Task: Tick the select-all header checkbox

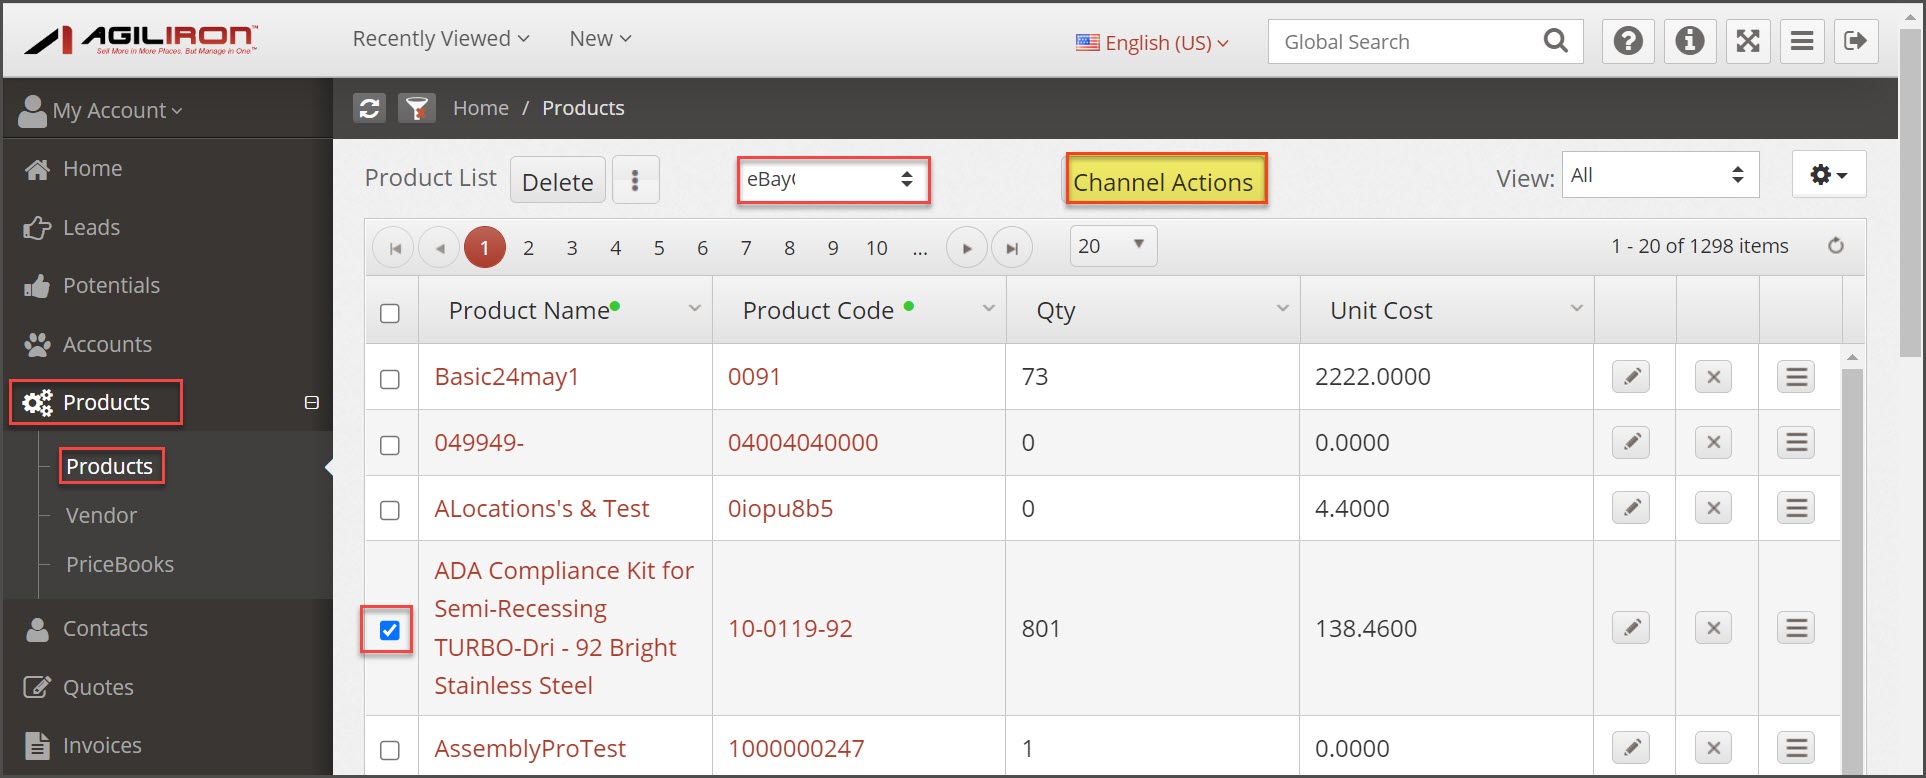Action: 390,313
